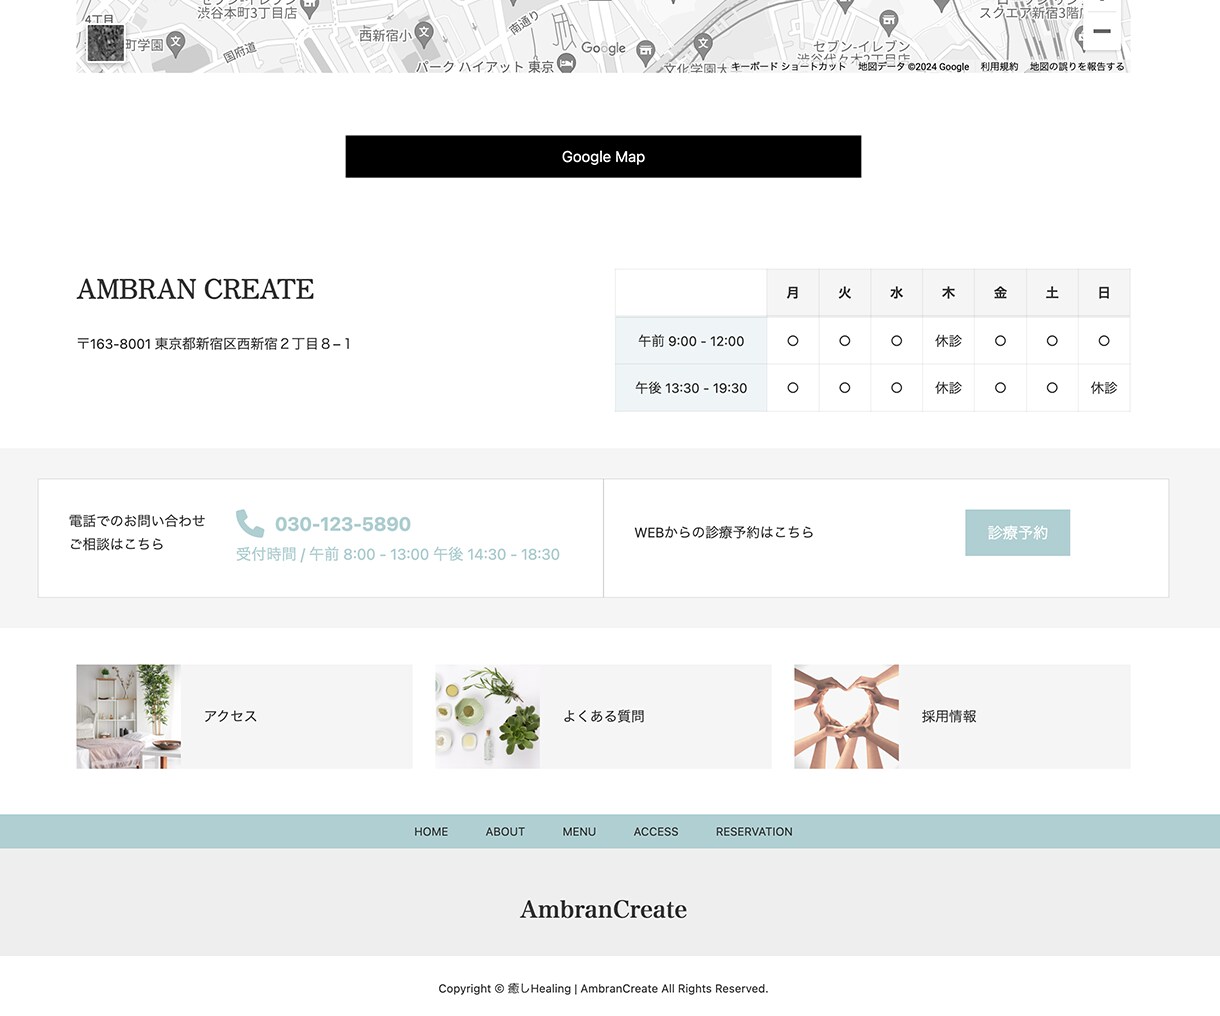Select the Park Hyatt Tokyo hotel pin
1220x1016 pixels.
pos(566,65)
